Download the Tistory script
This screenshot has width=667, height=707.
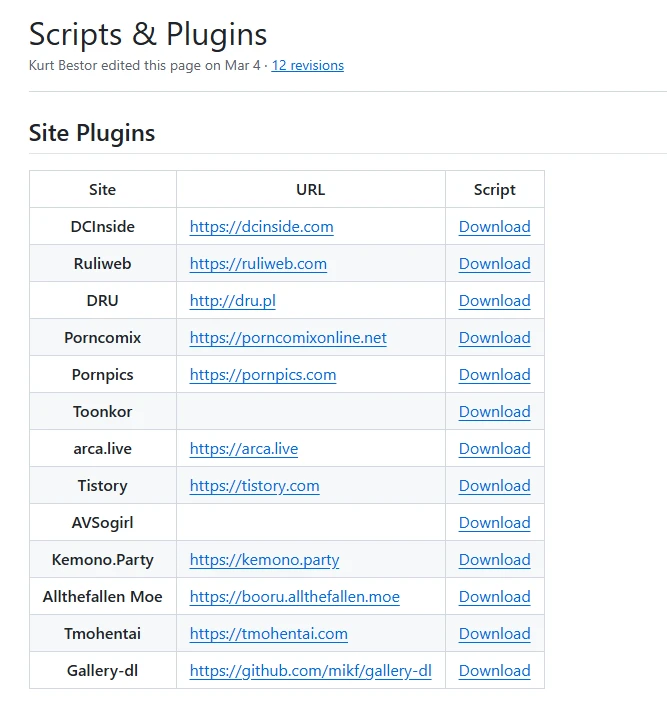click(494, 486)
